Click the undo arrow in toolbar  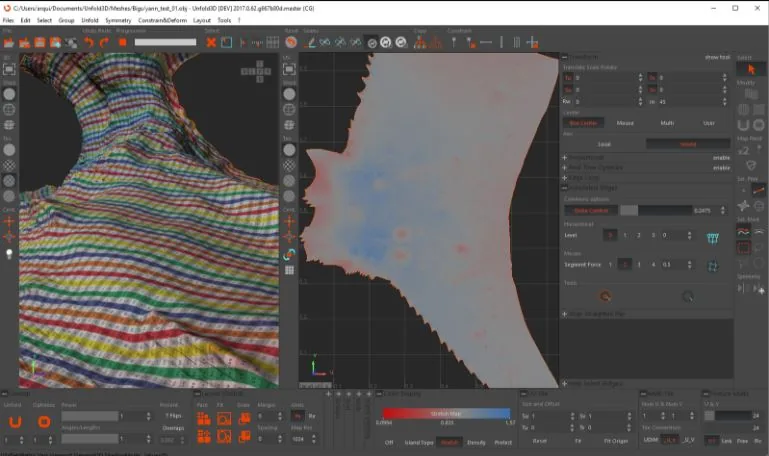89,43
